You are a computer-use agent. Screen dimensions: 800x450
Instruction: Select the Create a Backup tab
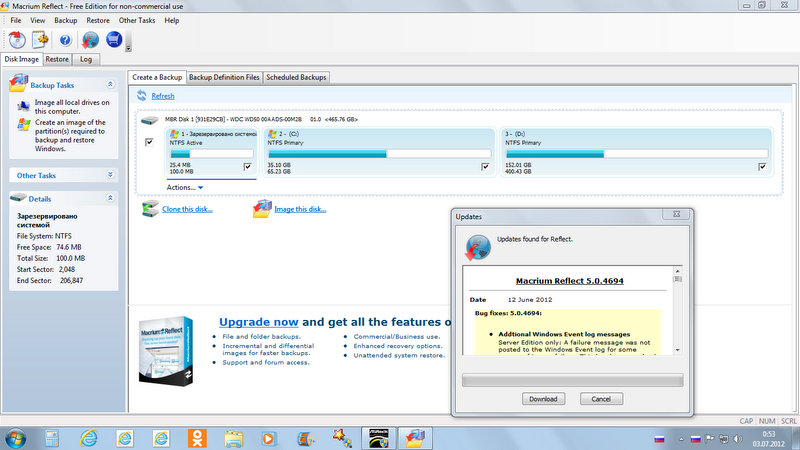(157, 77)
